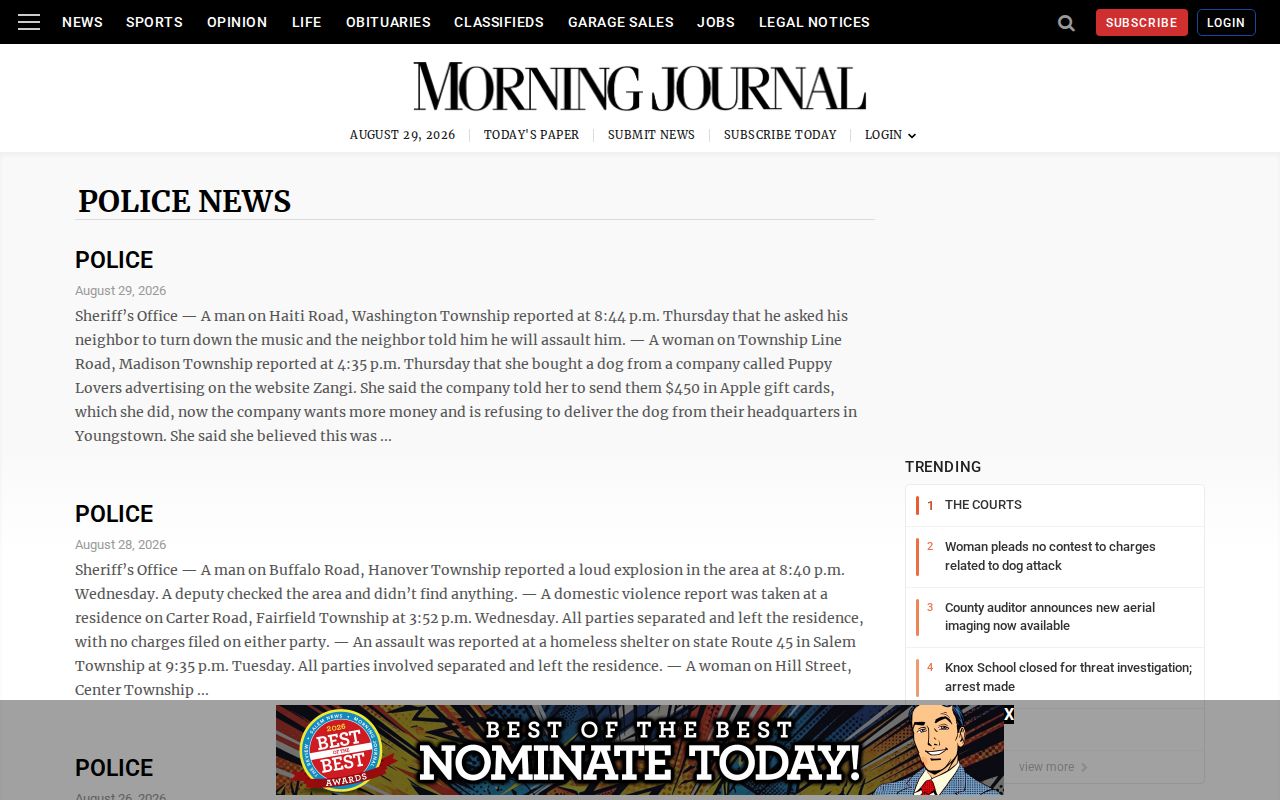The width and height of the screenshot is (1280, 800).
Task: Open Knox School threat investigation story
Action: (1068, 677)
